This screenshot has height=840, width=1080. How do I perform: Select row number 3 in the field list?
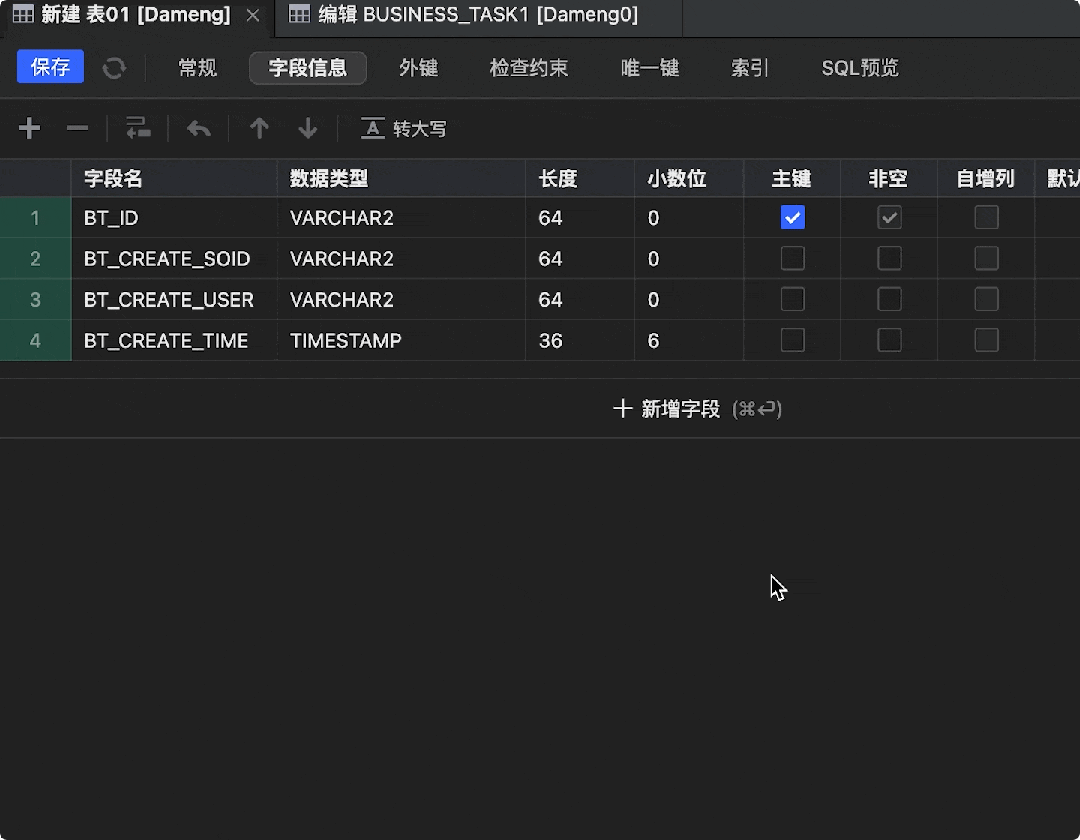coord(36,299)
